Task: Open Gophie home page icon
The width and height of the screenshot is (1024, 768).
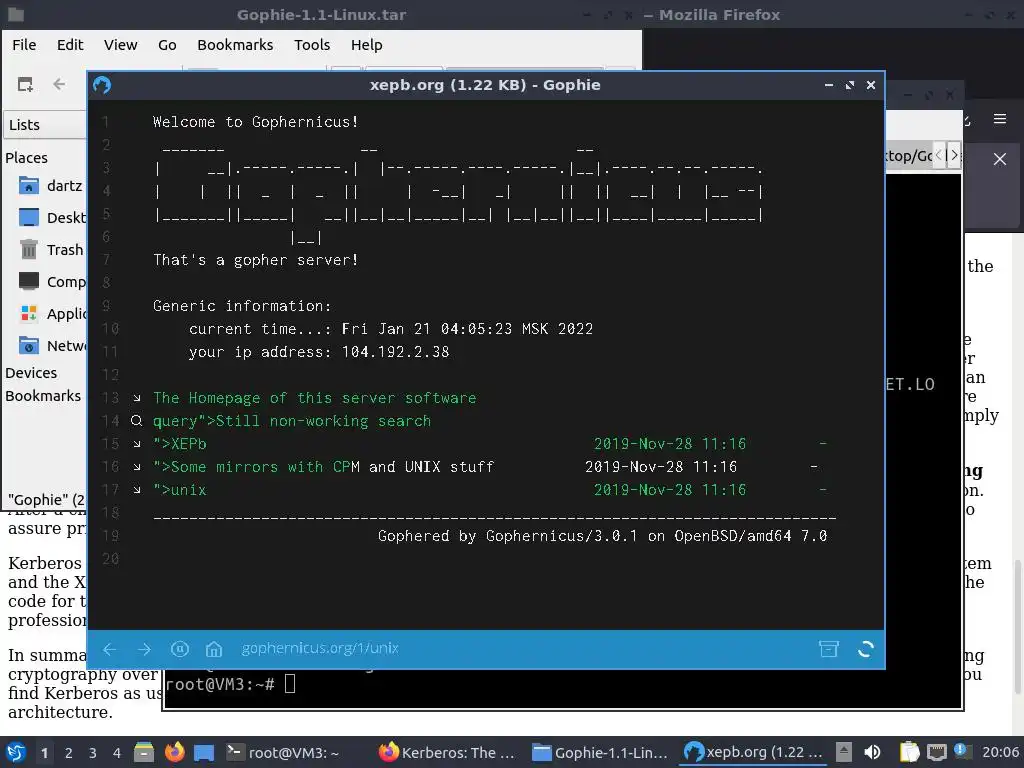Action: (x=214, y=649)
